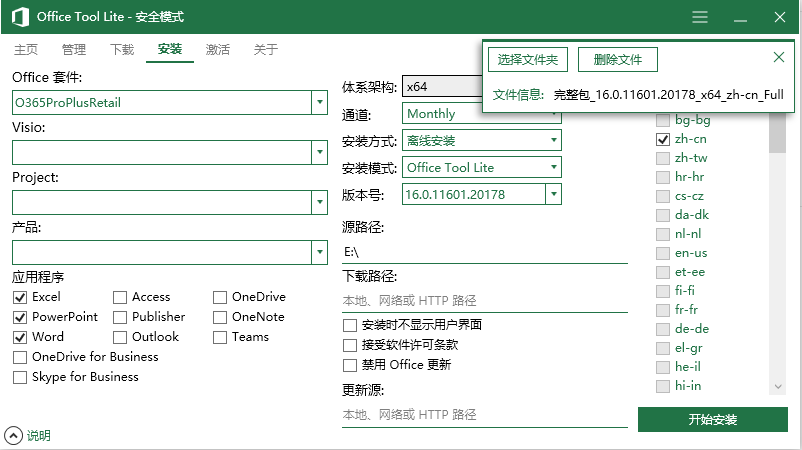Enable the Outlook application checkbox

120,337
